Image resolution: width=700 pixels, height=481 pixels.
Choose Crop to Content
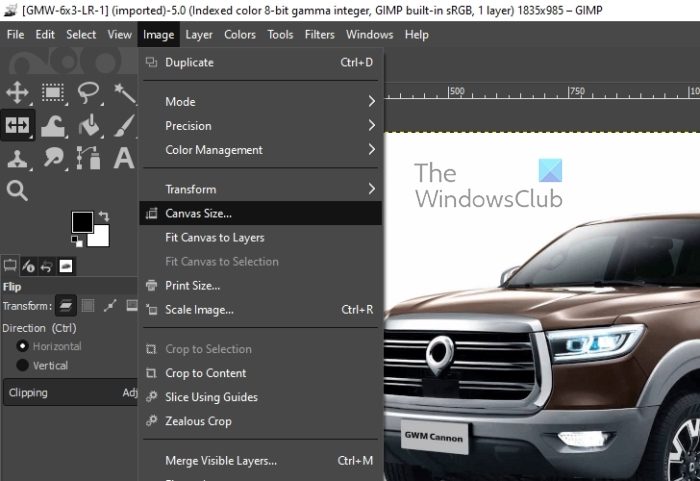tap(261, 373)
